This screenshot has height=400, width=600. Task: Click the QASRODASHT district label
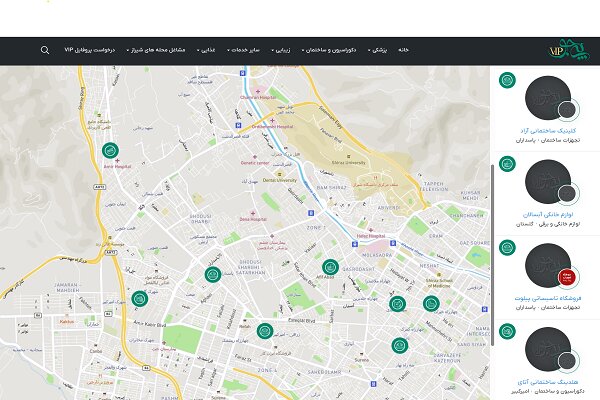point(359,269)
